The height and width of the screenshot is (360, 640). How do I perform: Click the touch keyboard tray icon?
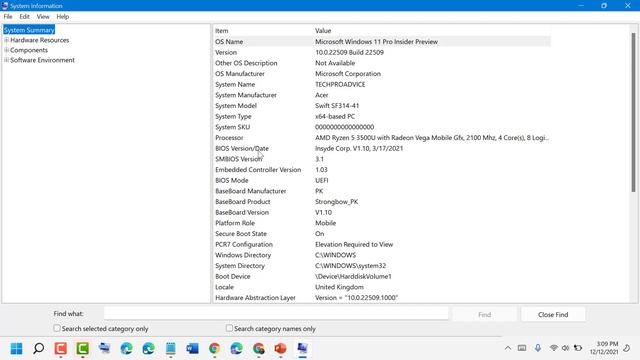tap(522, 348)
